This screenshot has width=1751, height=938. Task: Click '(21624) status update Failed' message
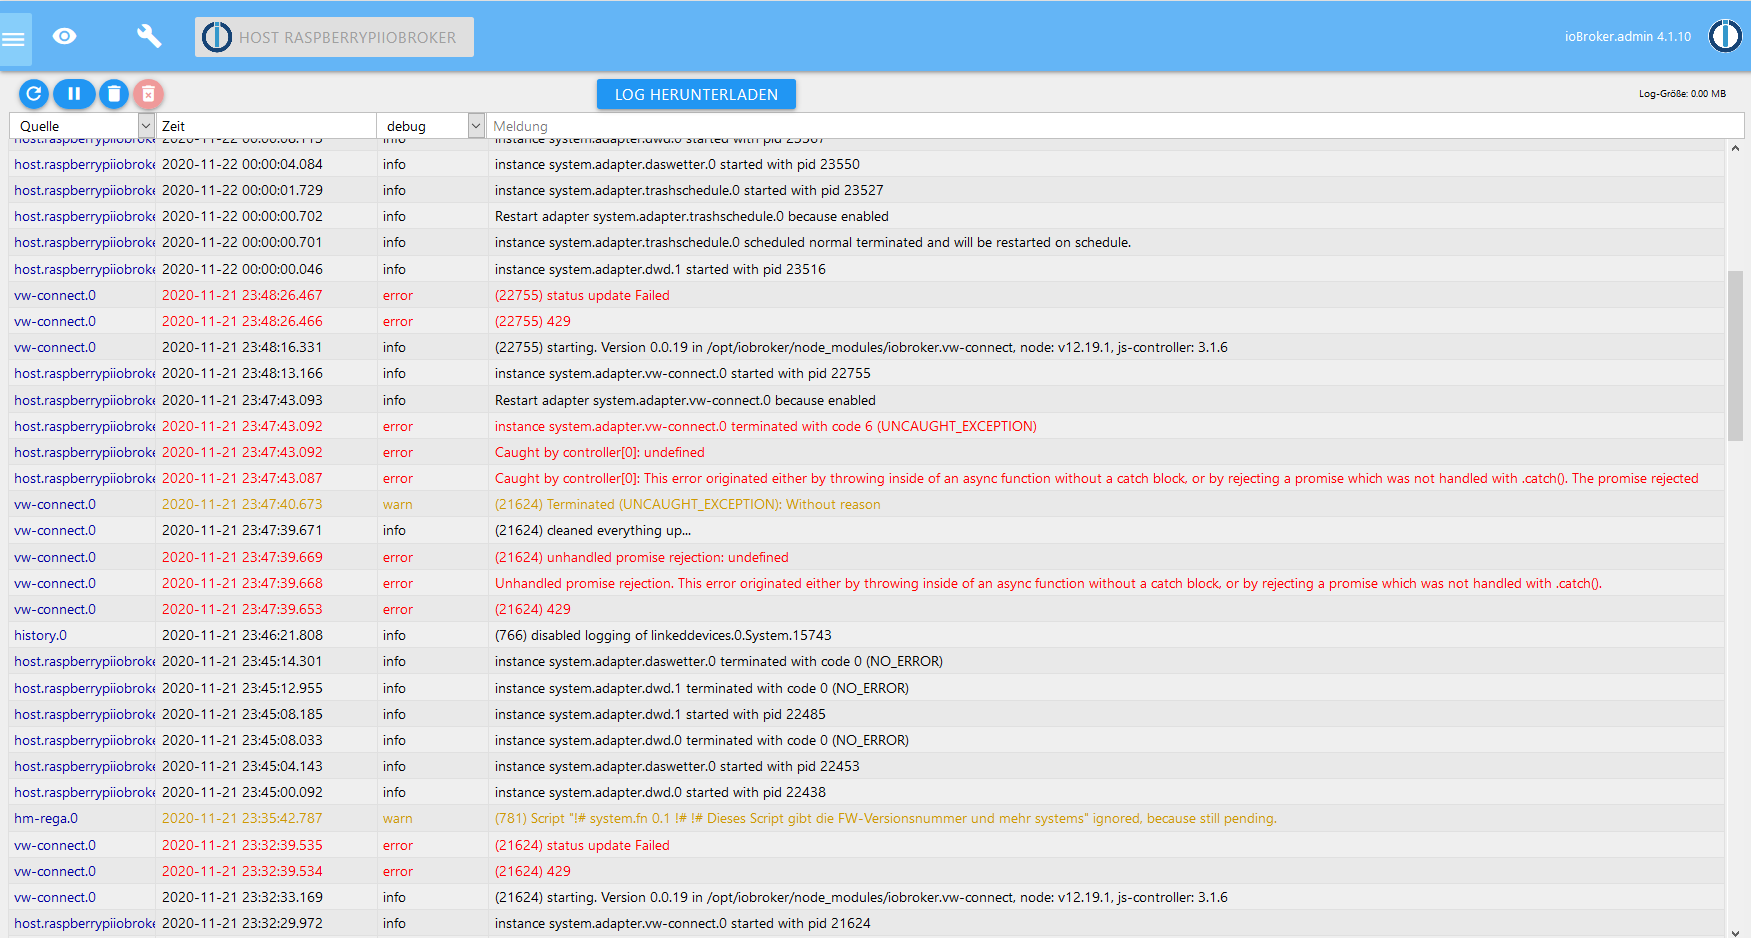point(582,845)
